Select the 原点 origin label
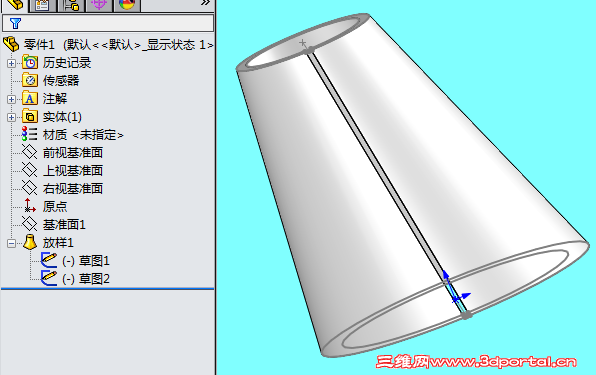Screen dimensions: 596x375 click(55, 206)
